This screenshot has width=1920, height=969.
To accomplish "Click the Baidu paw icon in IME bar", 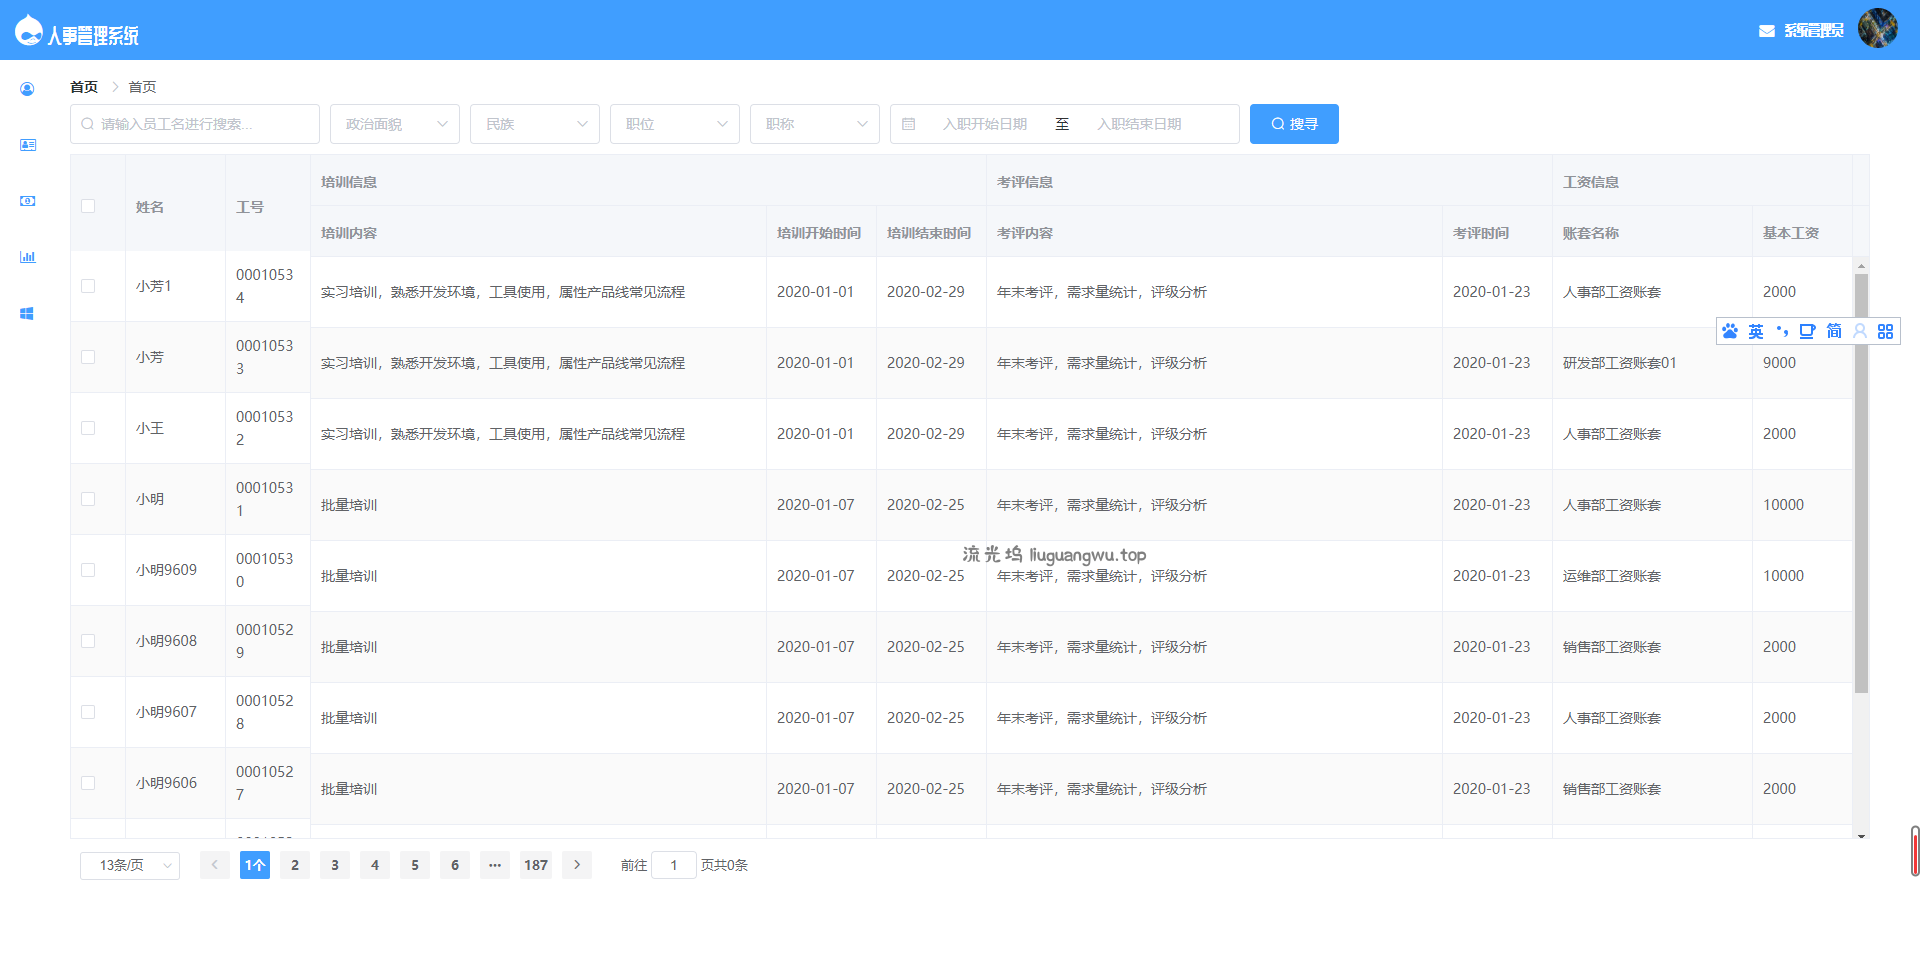I will (x=1730, y=331).
